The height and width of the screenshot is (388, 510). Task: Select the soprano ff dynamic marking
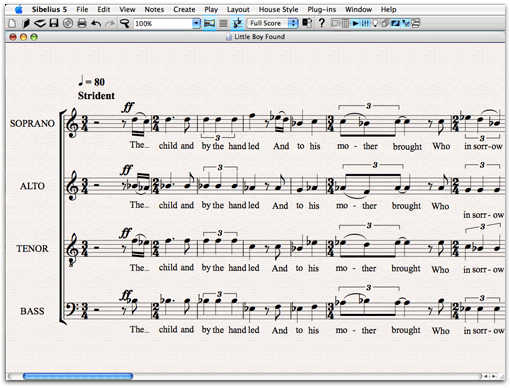pos(128,107)
